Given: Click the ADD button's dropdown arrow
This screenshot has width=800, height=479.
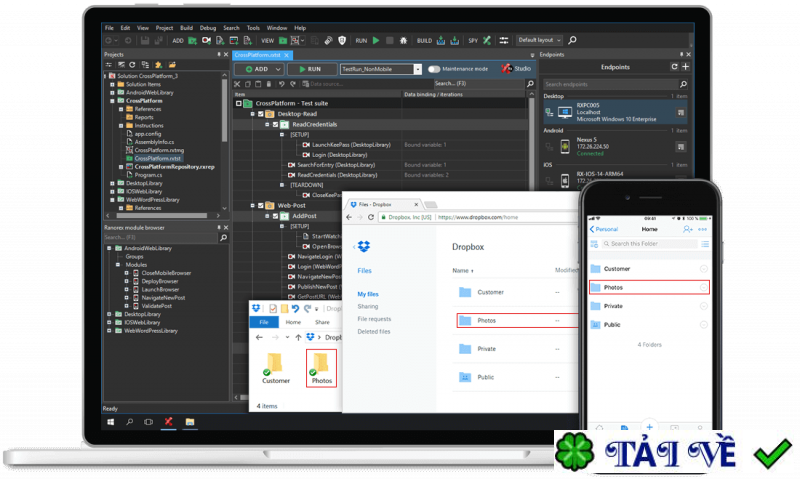Looking at the screenshot, I should 278,69.
